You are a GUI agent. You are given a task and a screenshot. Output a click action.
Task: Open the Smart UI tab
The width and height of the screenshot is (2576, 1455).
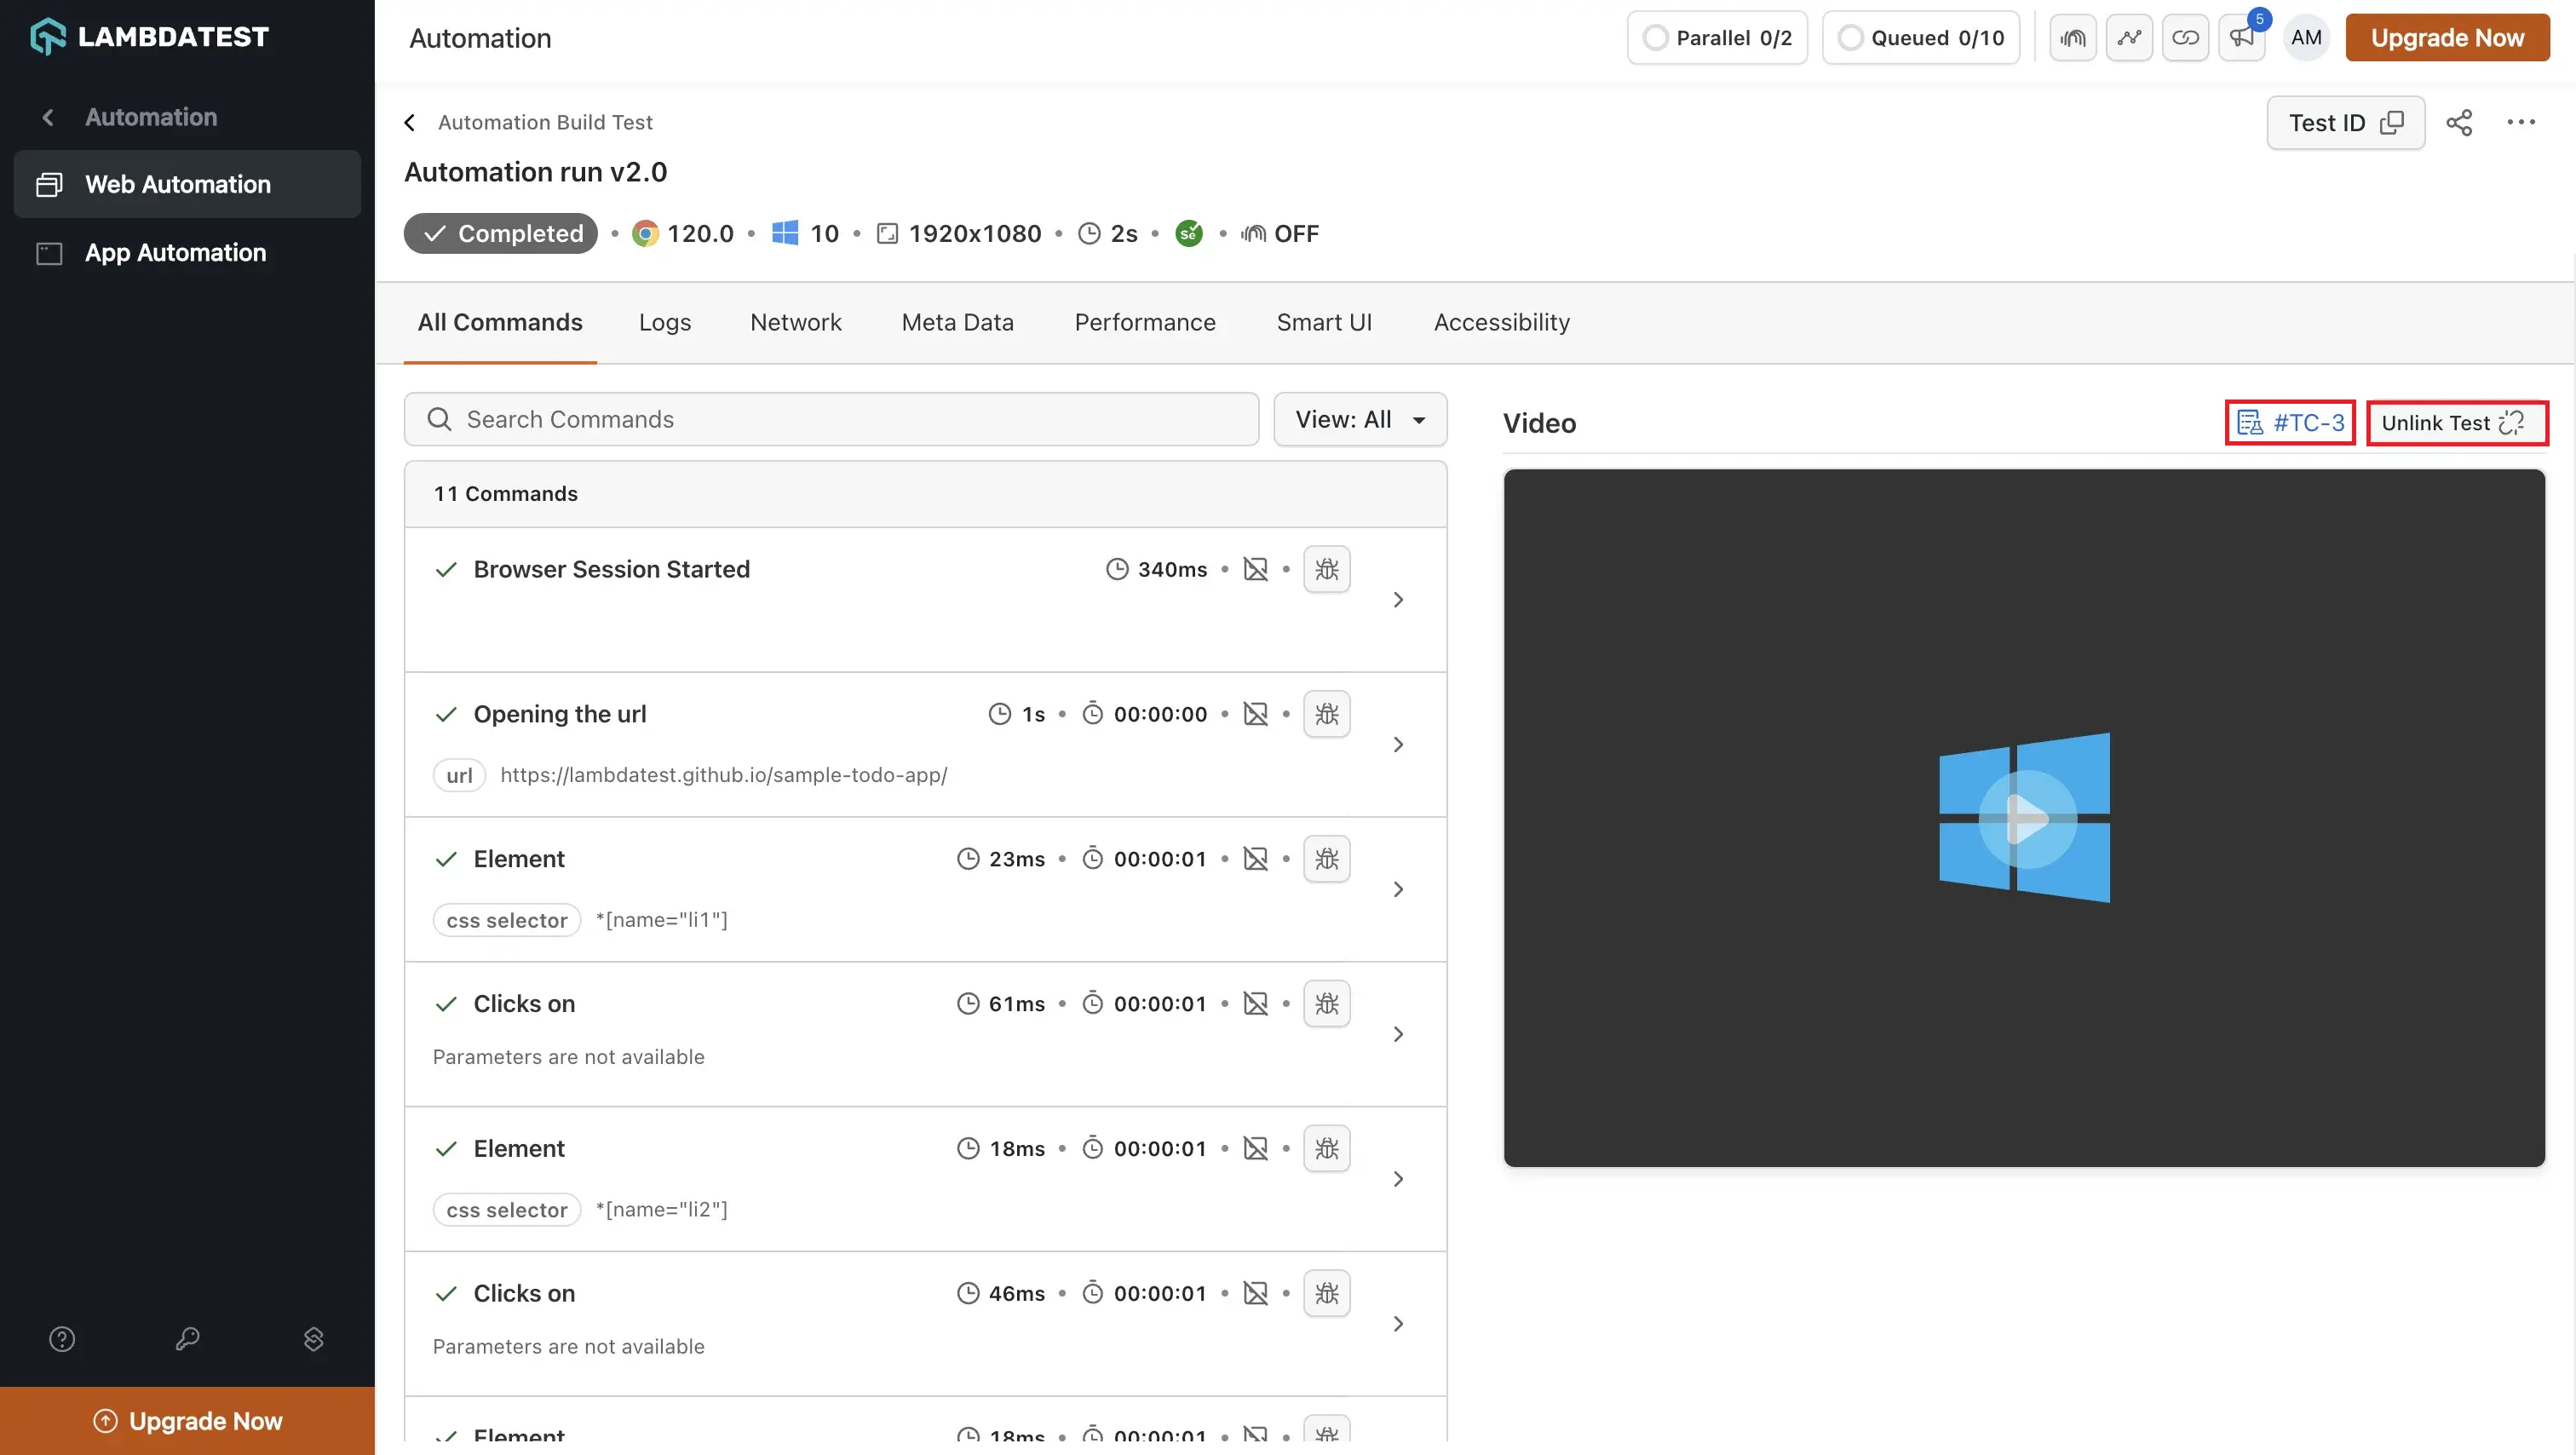(1324, 322)
